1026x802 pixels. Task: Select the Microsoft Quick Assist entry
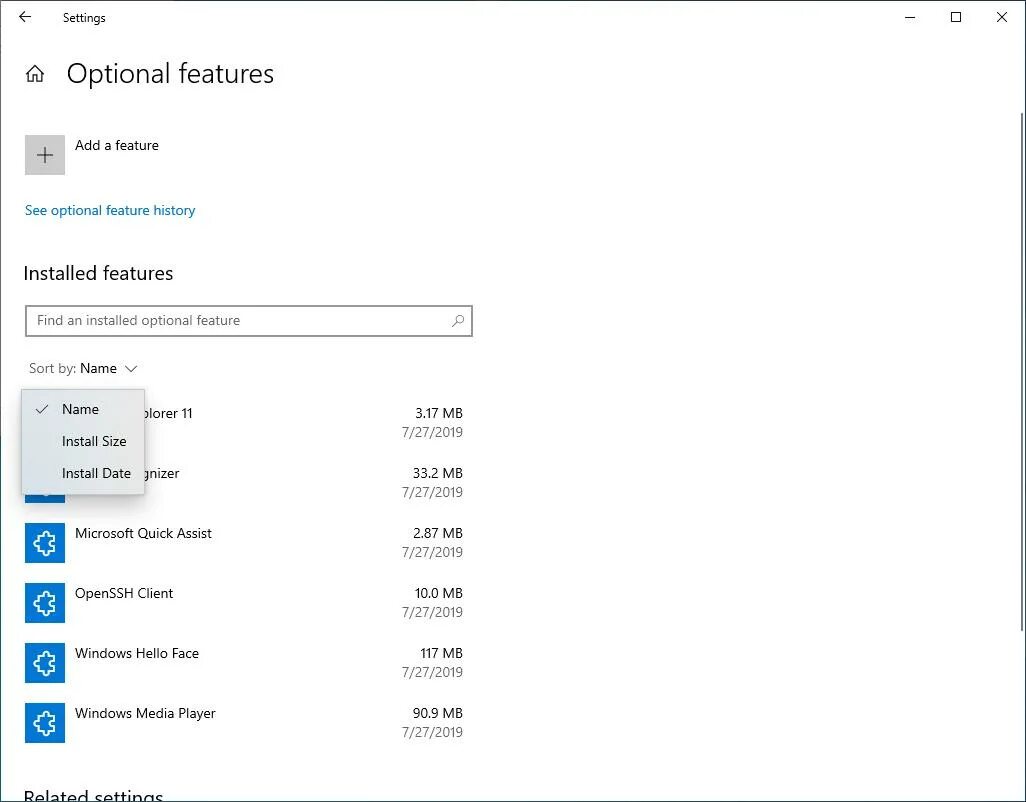(143, 533)
